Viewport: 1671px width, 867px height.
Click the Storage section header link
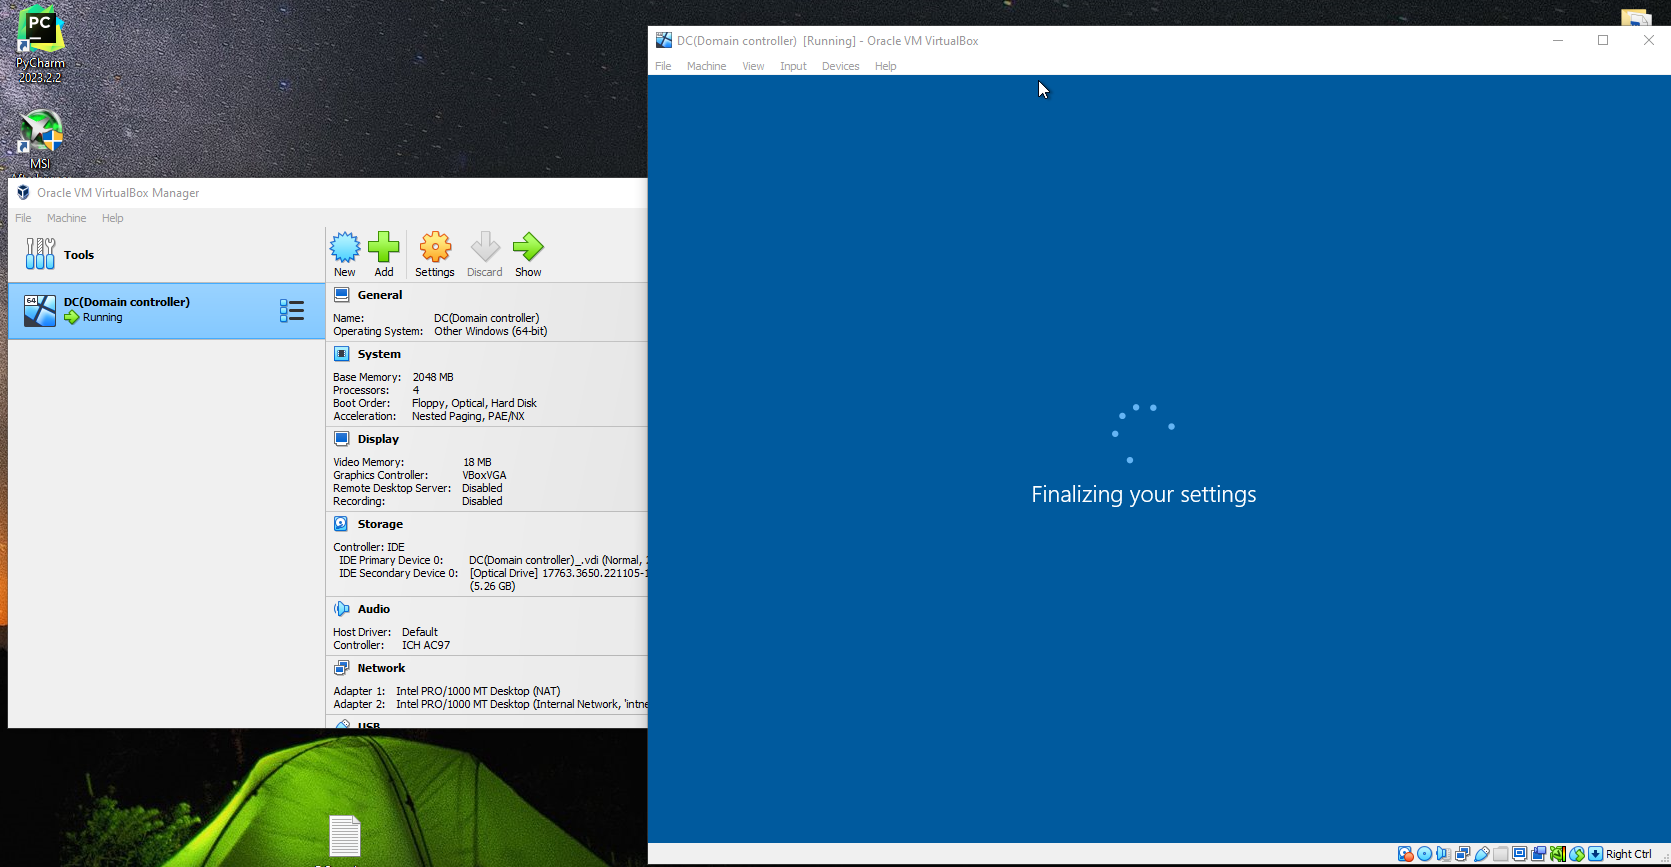[380, 524]
